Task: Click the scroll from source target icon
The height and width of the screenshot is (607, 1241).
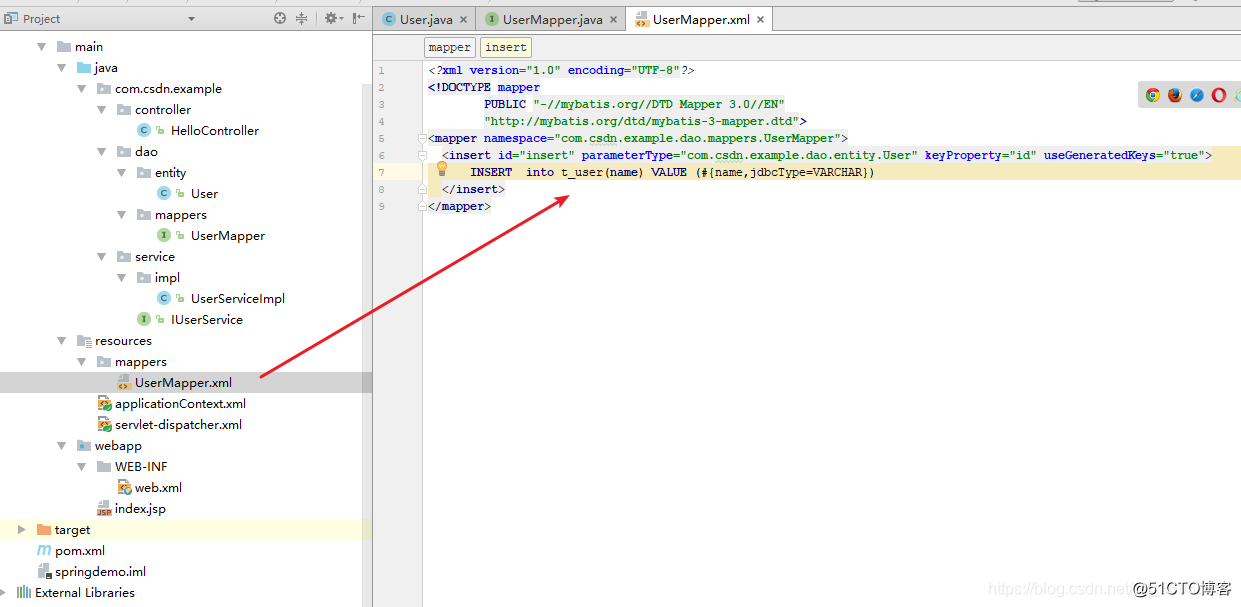Action: (280, 18)
